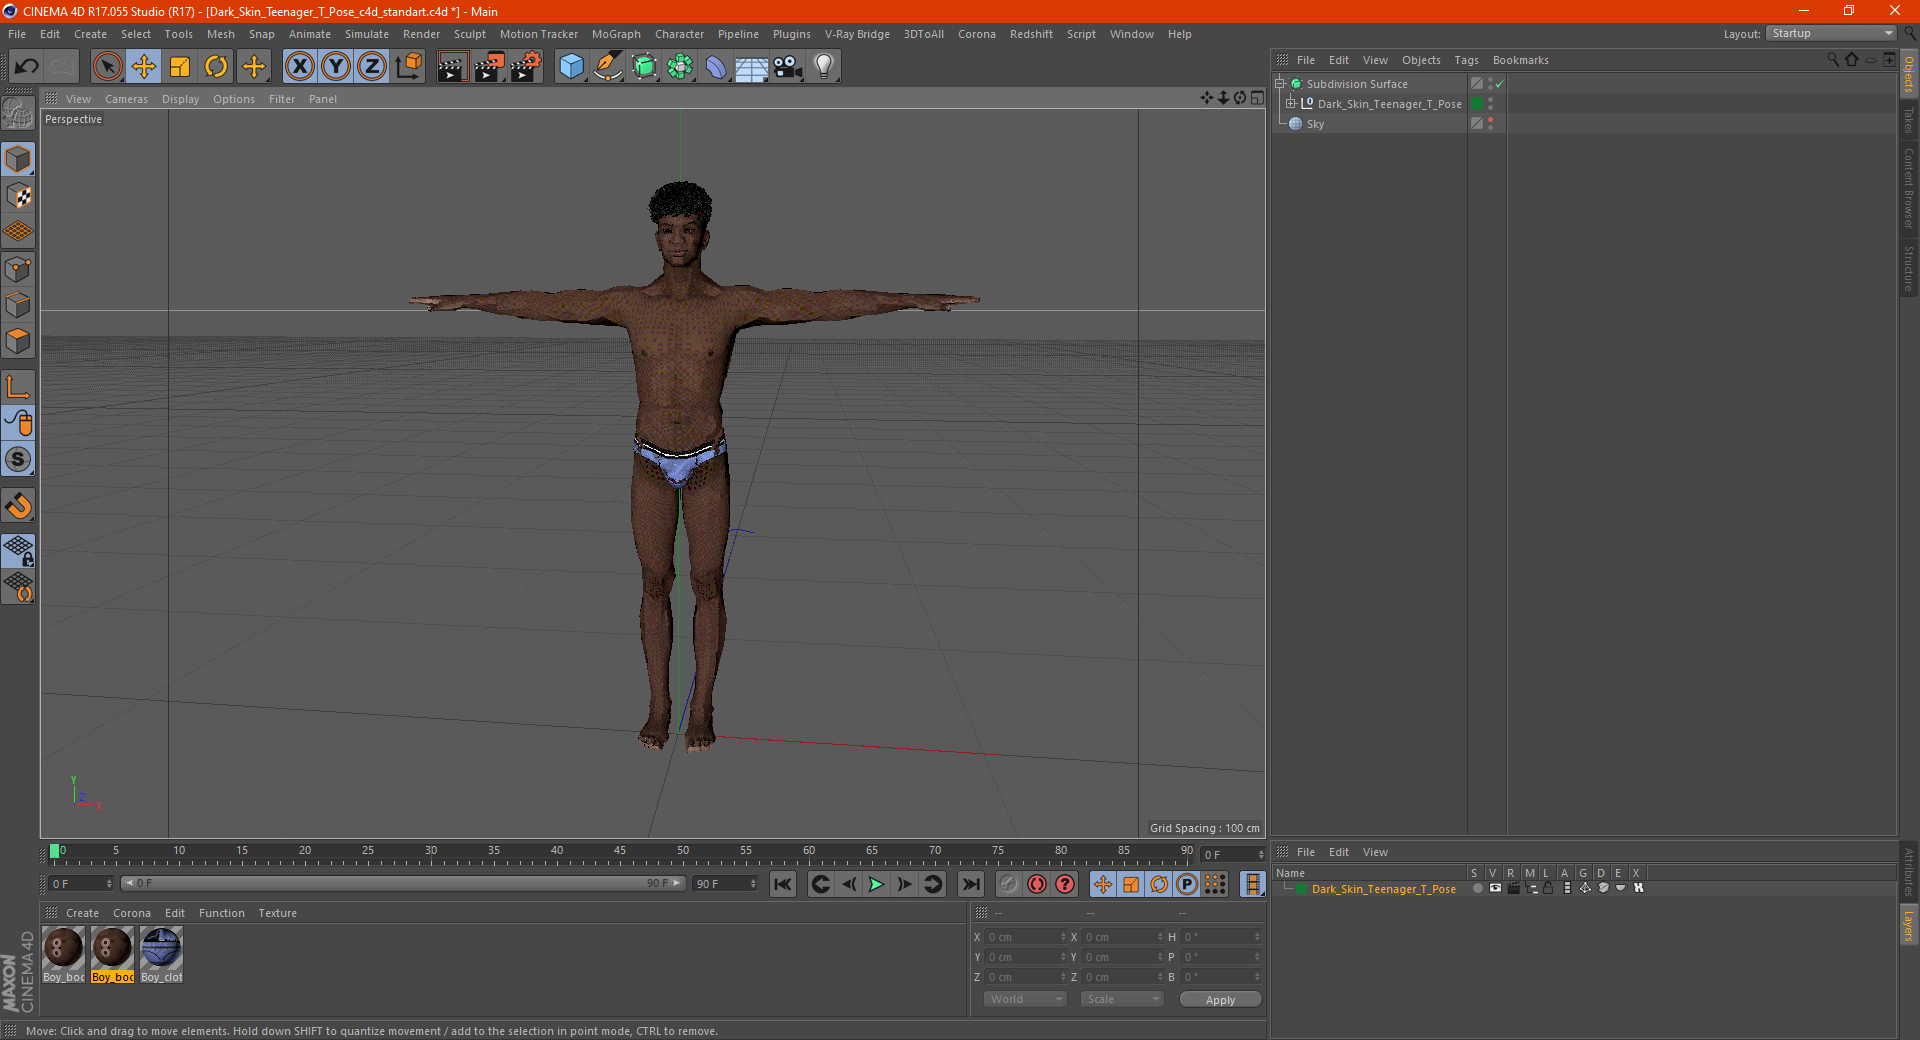Click the Bend deformer icon
The width and height of the screenshot is (1920, 1040).
[x=716, y=67]
